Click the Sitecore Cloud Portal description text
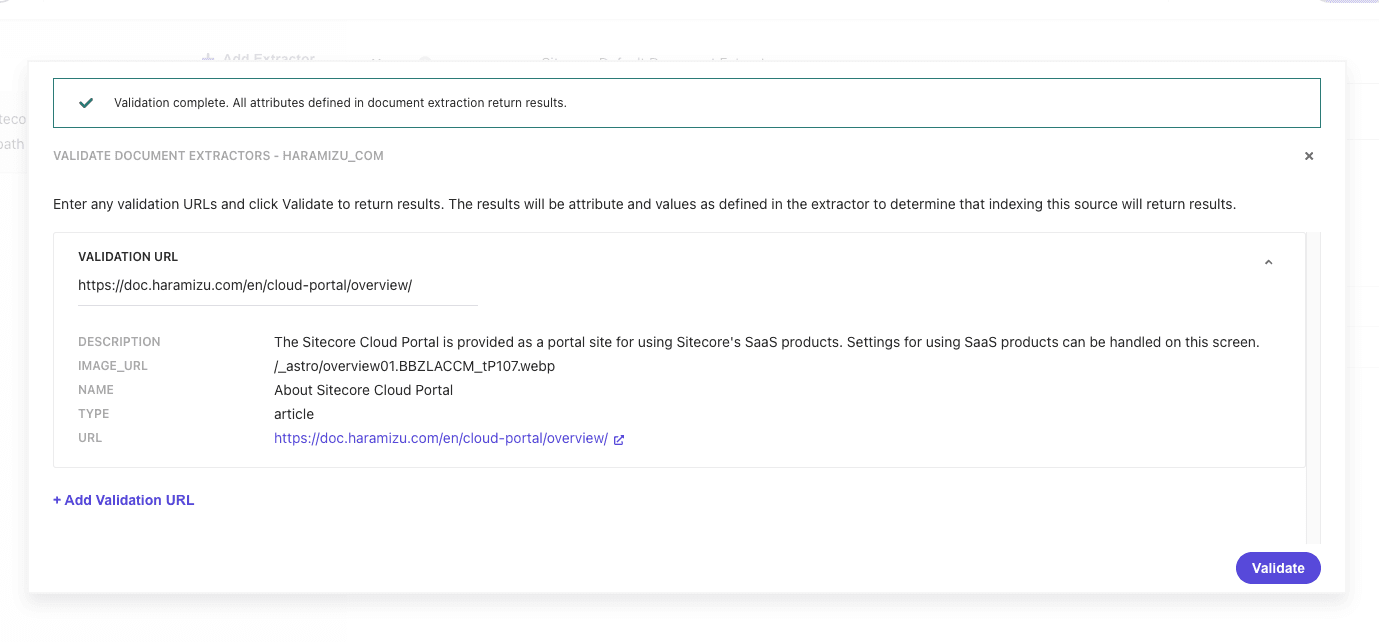Screen dimensions: 1379x642 point(766,342)
